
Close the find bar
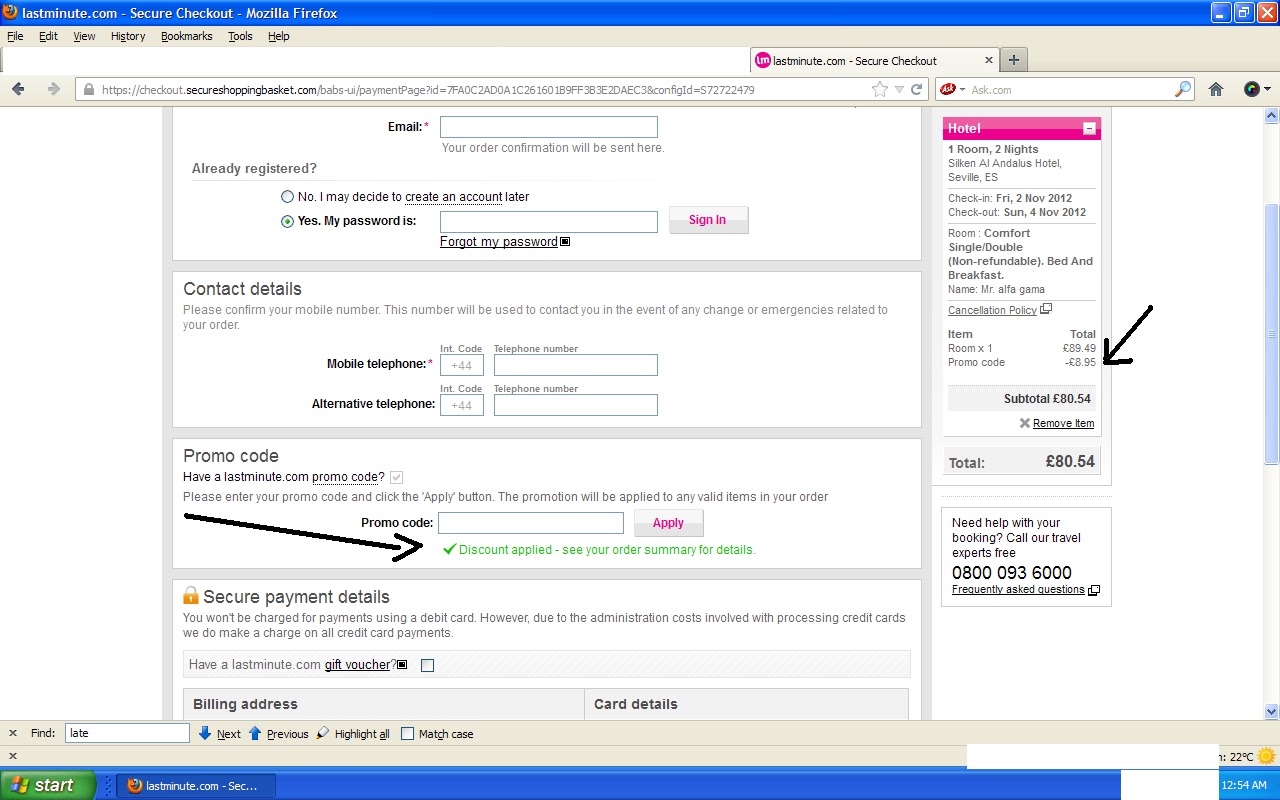coord(13,733)
